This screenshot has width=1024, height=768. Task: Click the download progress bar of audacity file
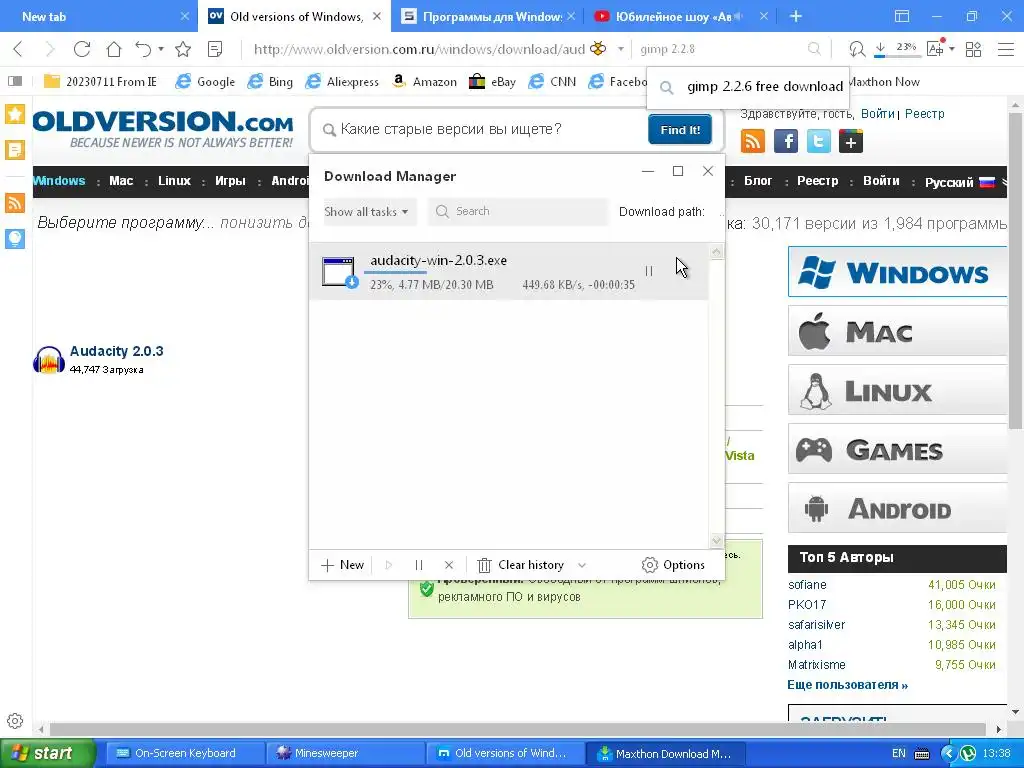[x=396, y=272]
